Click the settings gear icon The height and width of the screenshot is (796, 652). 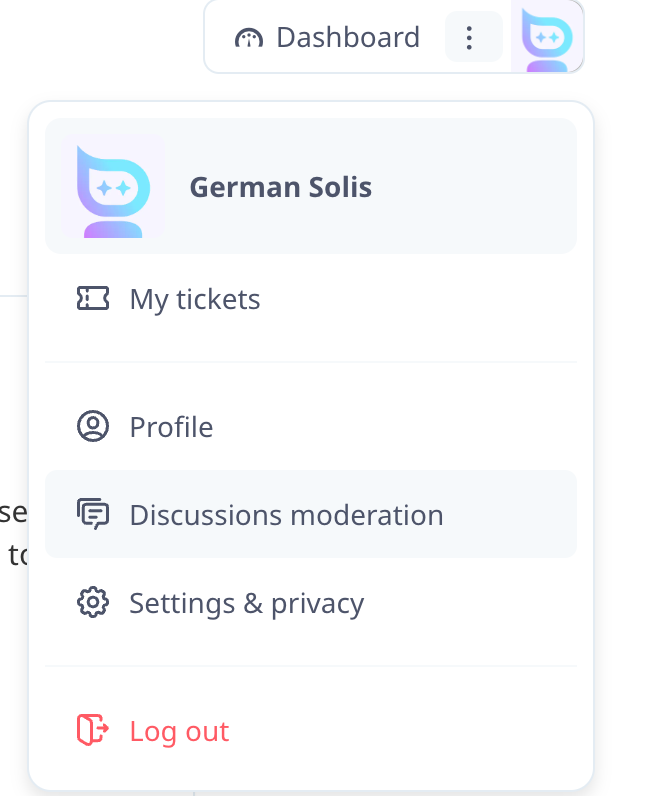[x=92, y=603]
